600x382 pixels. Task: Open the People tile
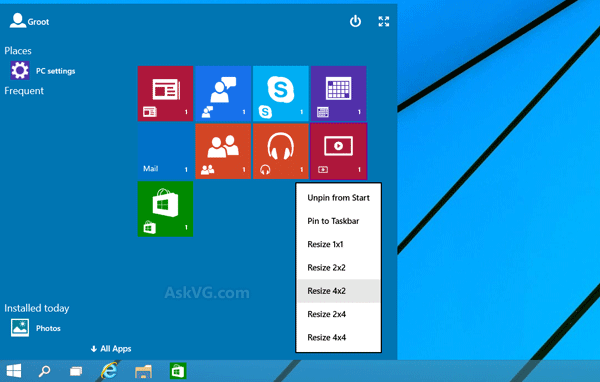[223, 151]
